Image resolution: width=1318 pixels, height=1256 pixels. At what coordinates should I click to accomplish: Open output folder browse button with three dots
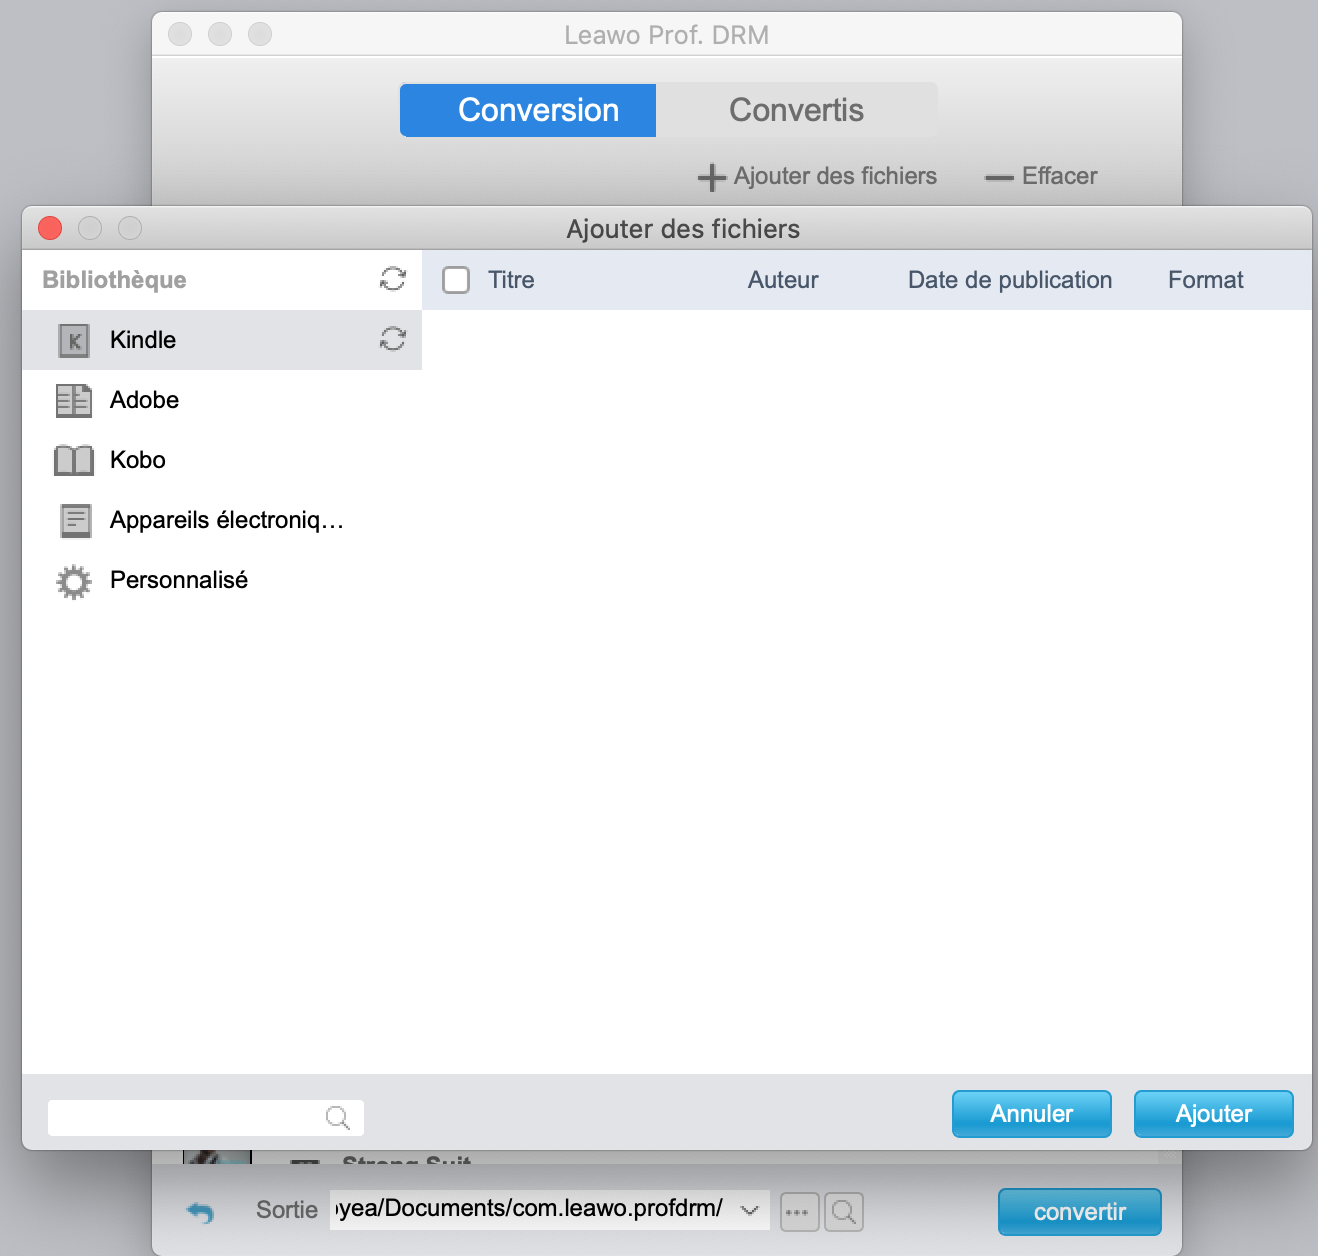(799, 1212)
